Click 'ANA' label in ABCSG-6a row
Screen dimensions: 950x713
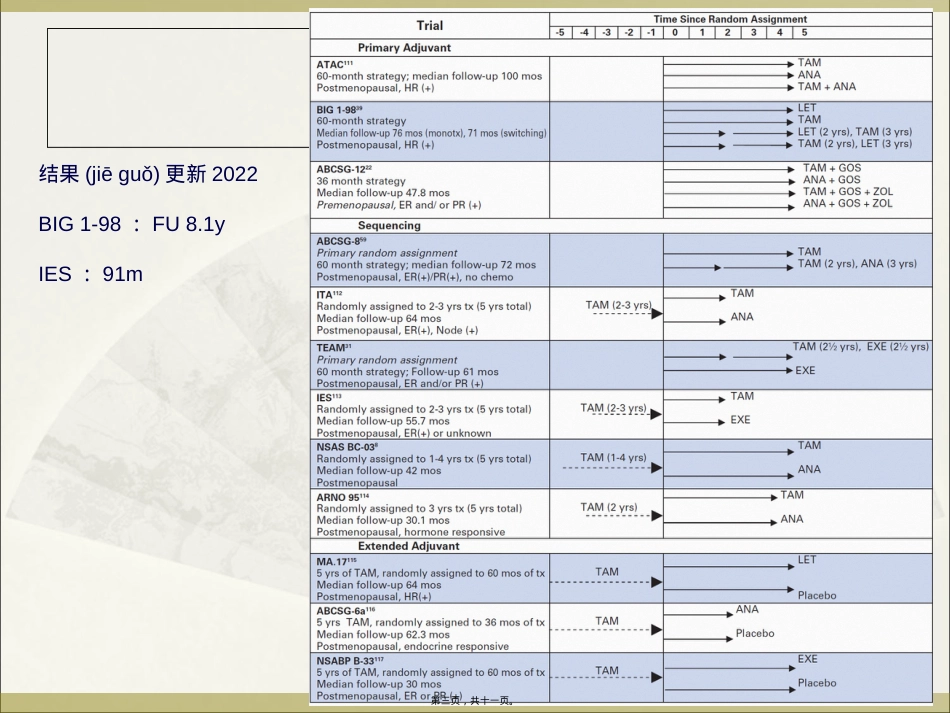pyautogui.click(x=747, y=609)
